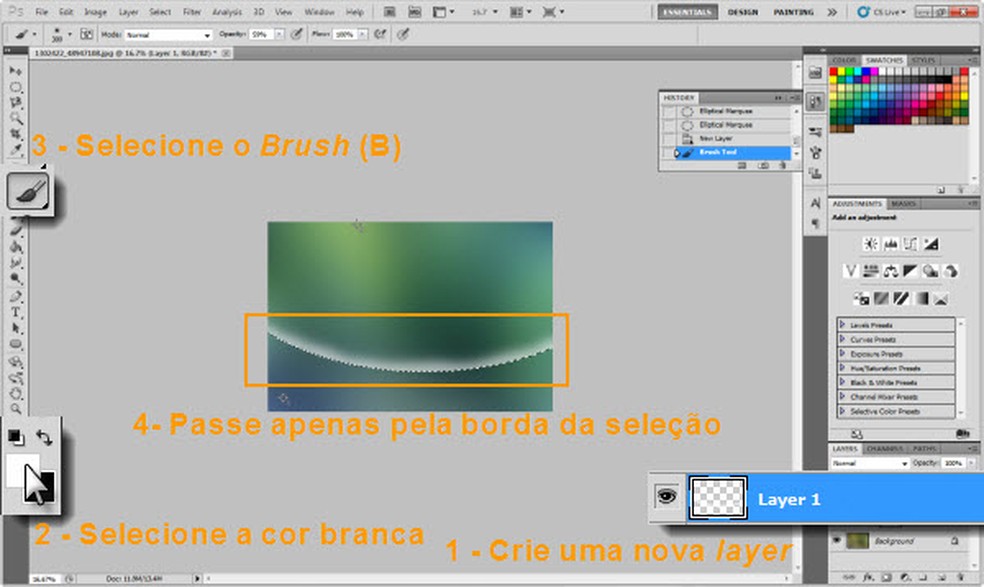Toggle tablet pressure for opacity
This screenshot has width=984, height=587.
point(297,35)
